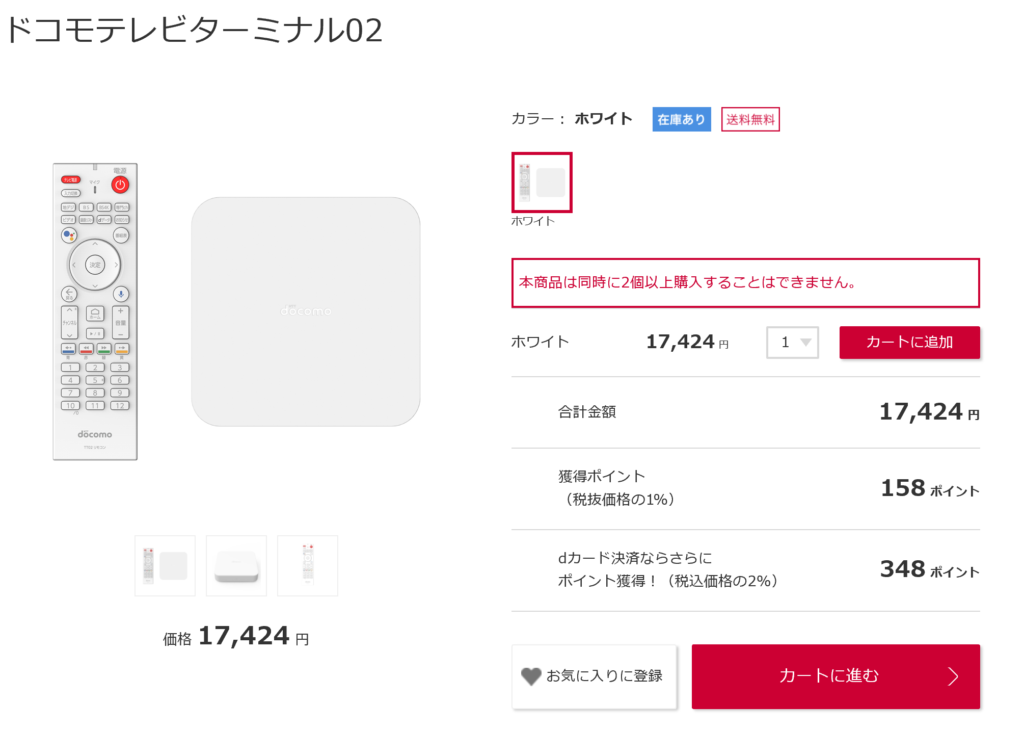Click the red power button on remote image
The image size is (1024, 730).
point(120,185)
